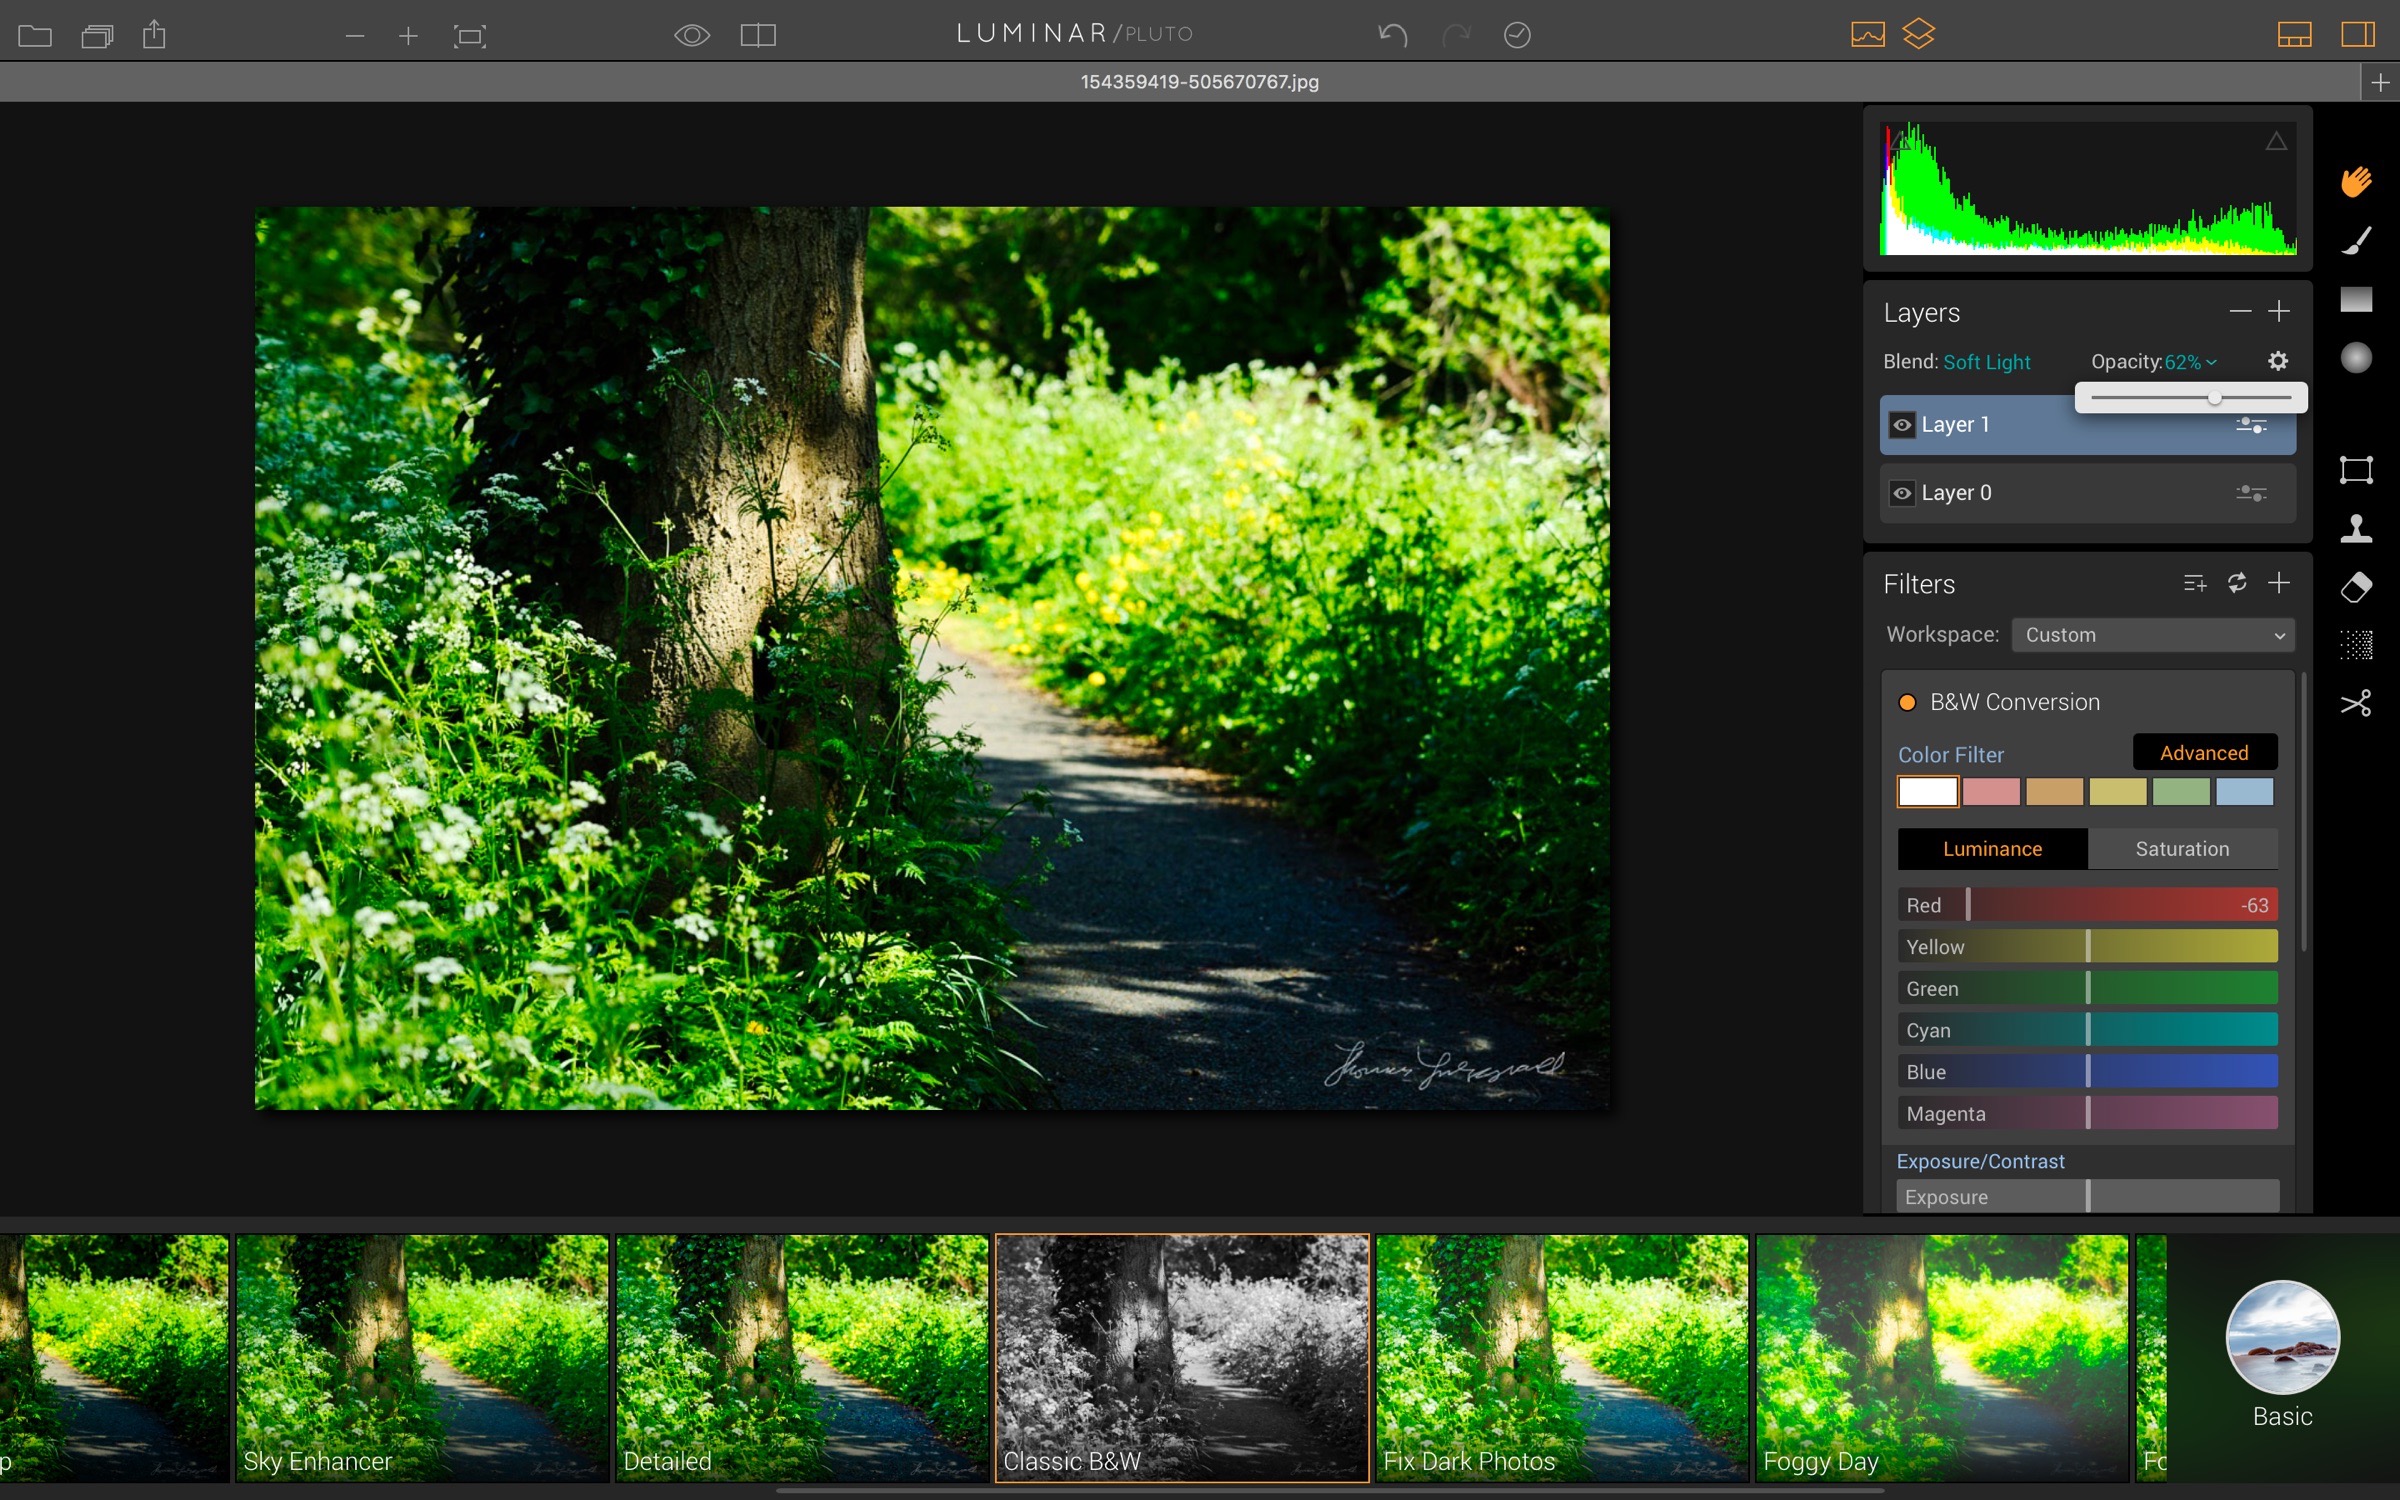Switch to the Luminance tab

tap(1992, 849)
